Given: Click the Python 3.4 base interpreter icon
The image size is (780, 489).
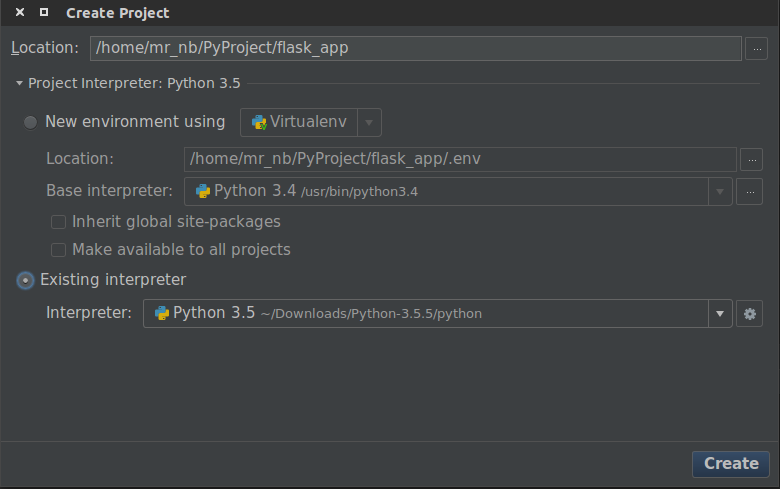Looking at the screenshot, I should [203, 191].
